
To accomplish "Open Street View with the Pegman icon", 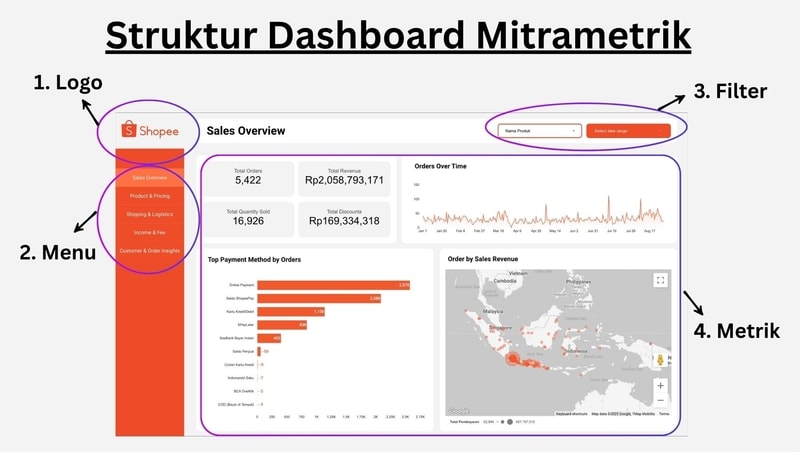I will coord(659,359).
